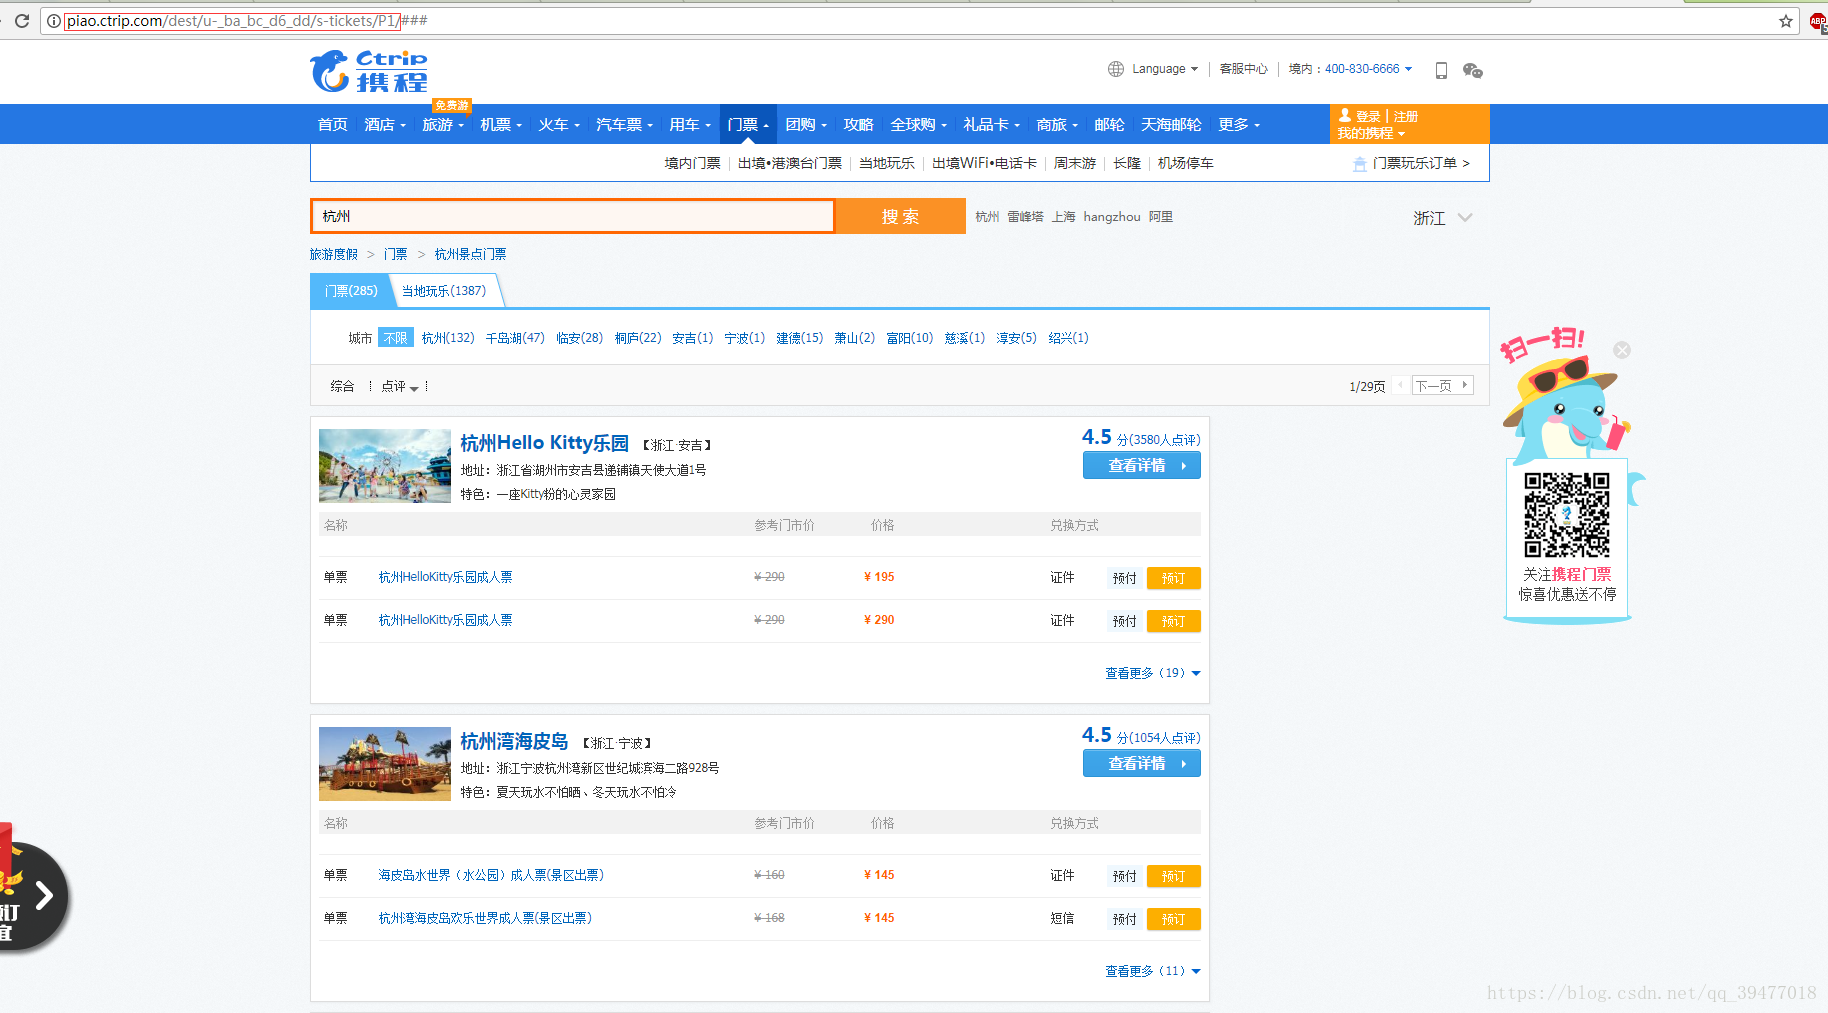
Task: Click 预订 for 海皮岛水世界 ticket
Action: point(1174,876)
